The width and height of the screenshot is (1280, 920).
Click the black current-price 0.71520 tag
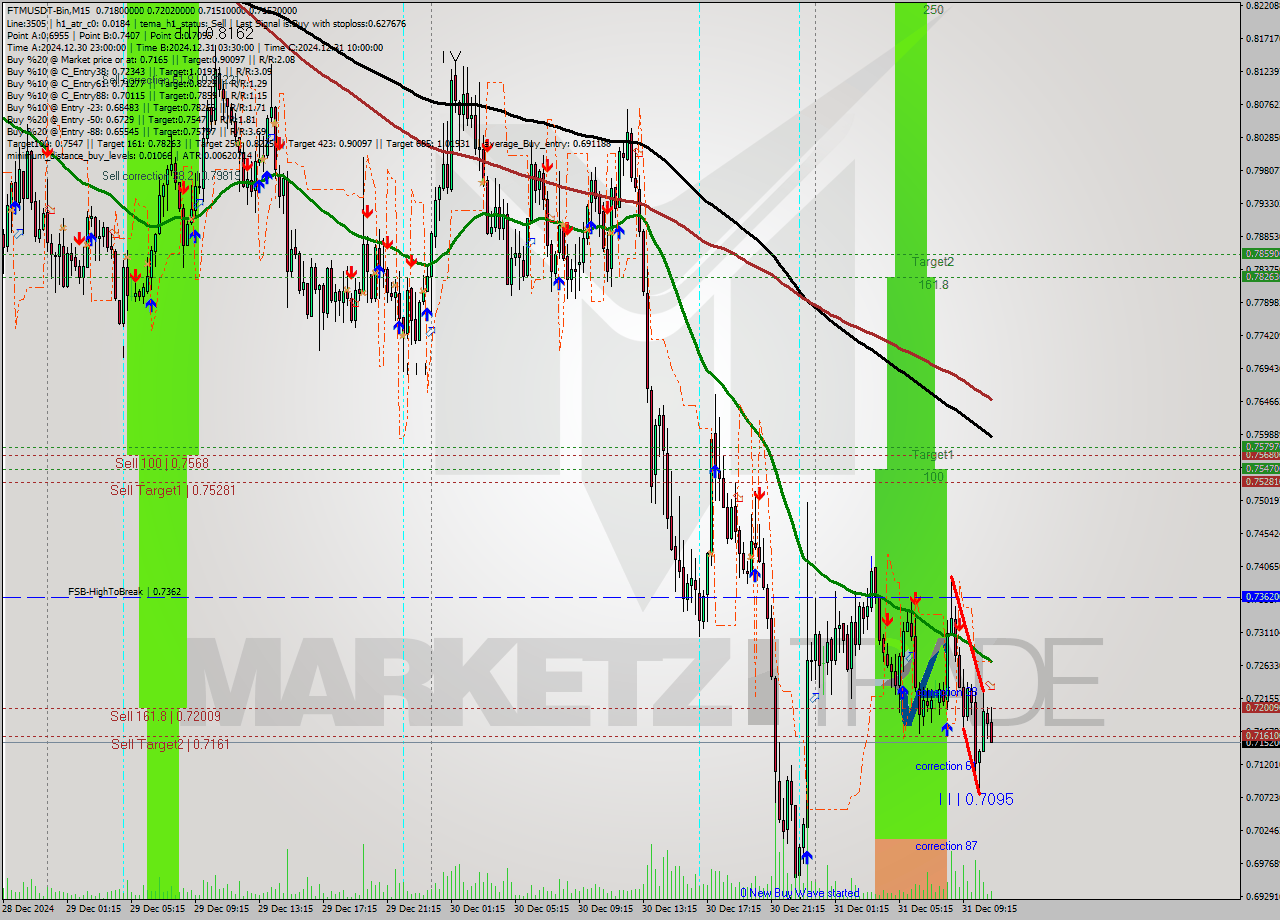1260,743
